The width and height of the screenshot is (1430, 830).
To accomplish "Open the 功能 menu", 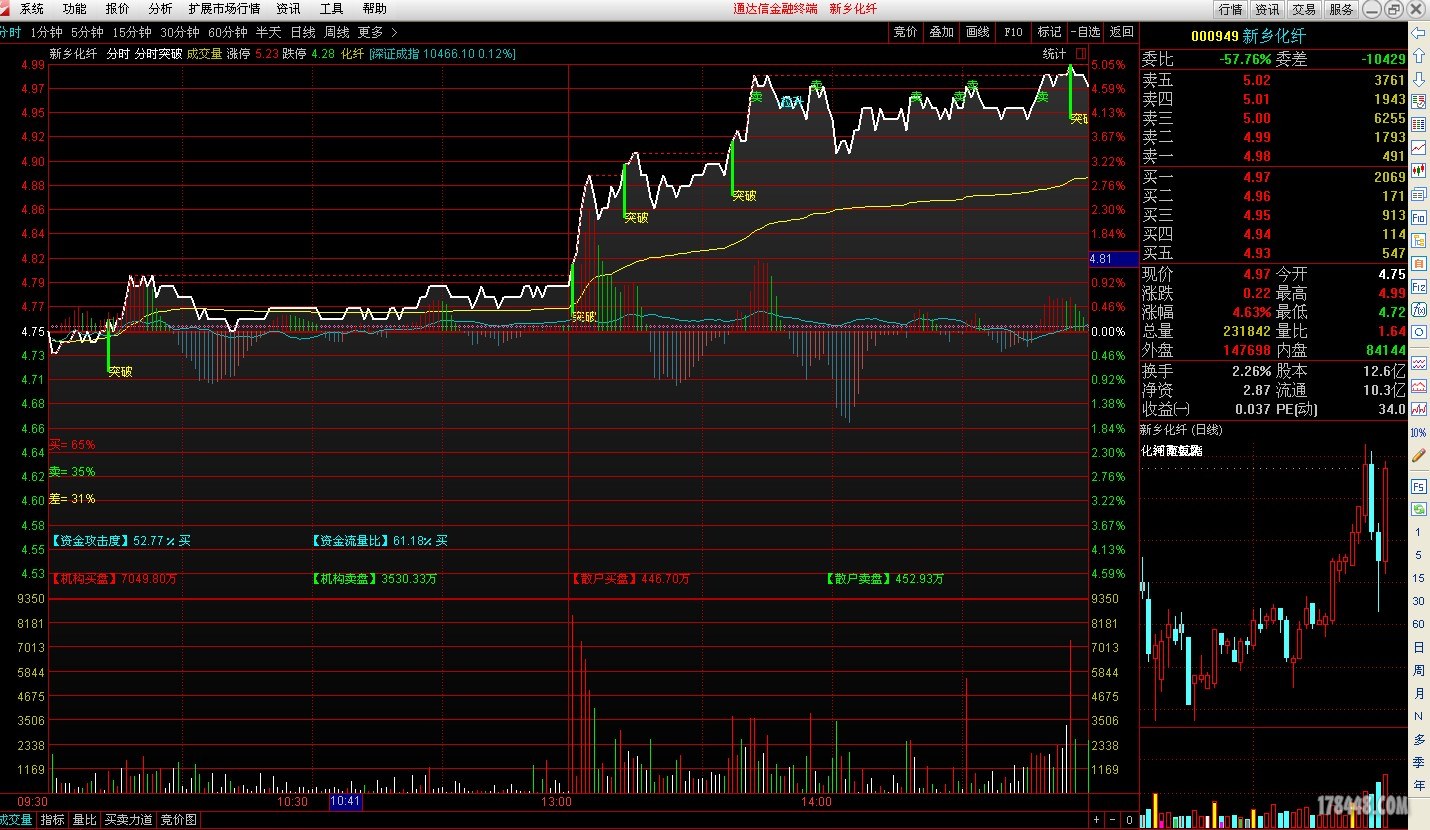I will tap(75, 9).
